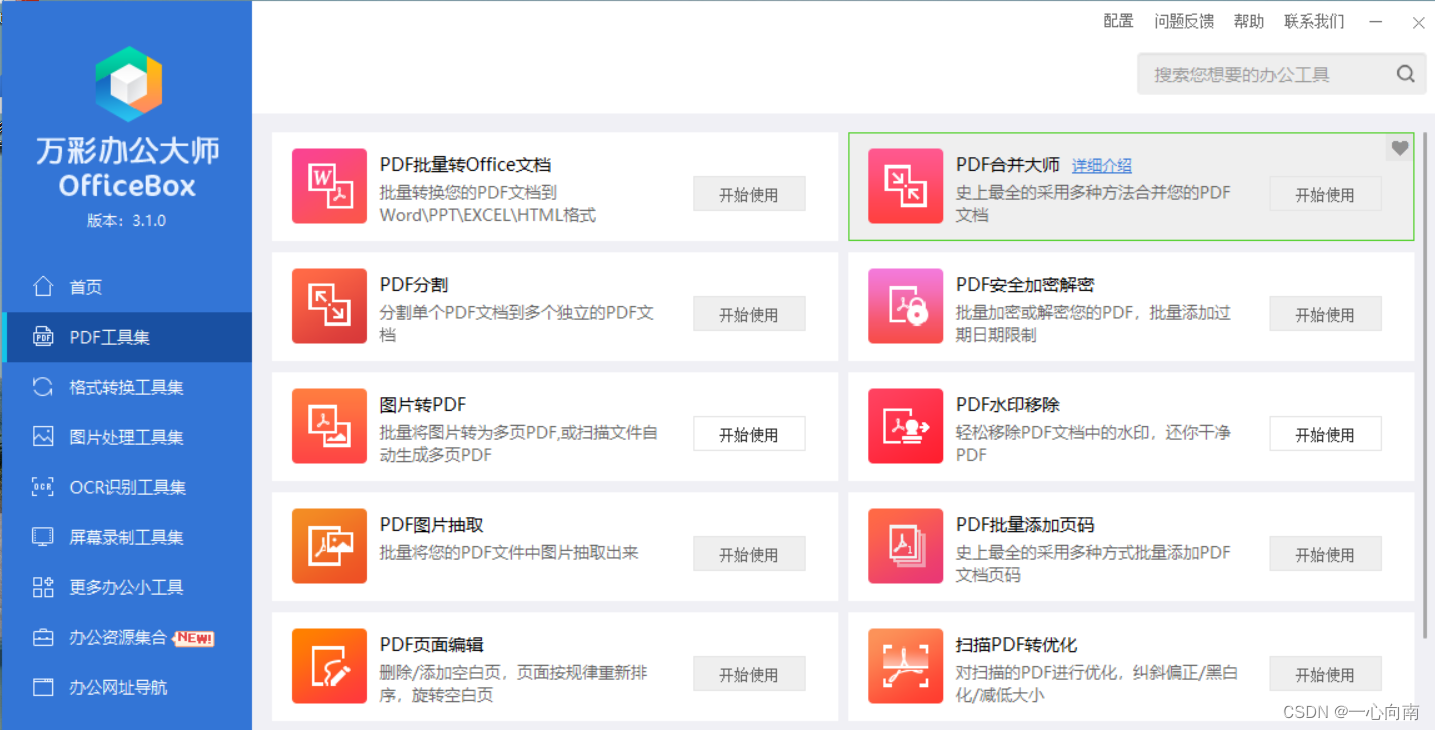Screen dimensions: 1435x730
Task: Open the 帮助 menu
Action: pos(1249,21)
